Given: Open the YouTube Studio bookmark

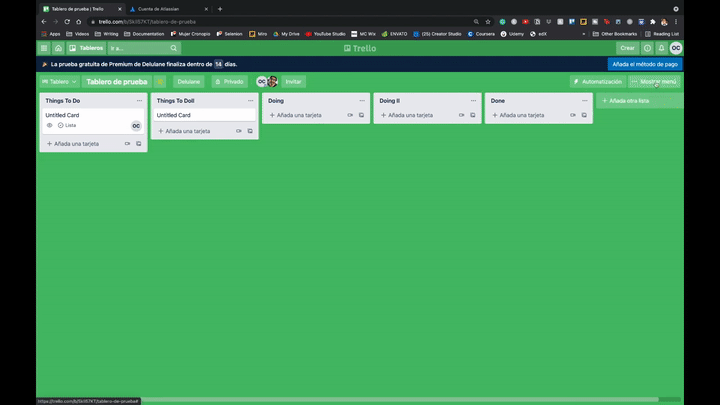Looking at the screenshot, I should [x=326, y=34].
